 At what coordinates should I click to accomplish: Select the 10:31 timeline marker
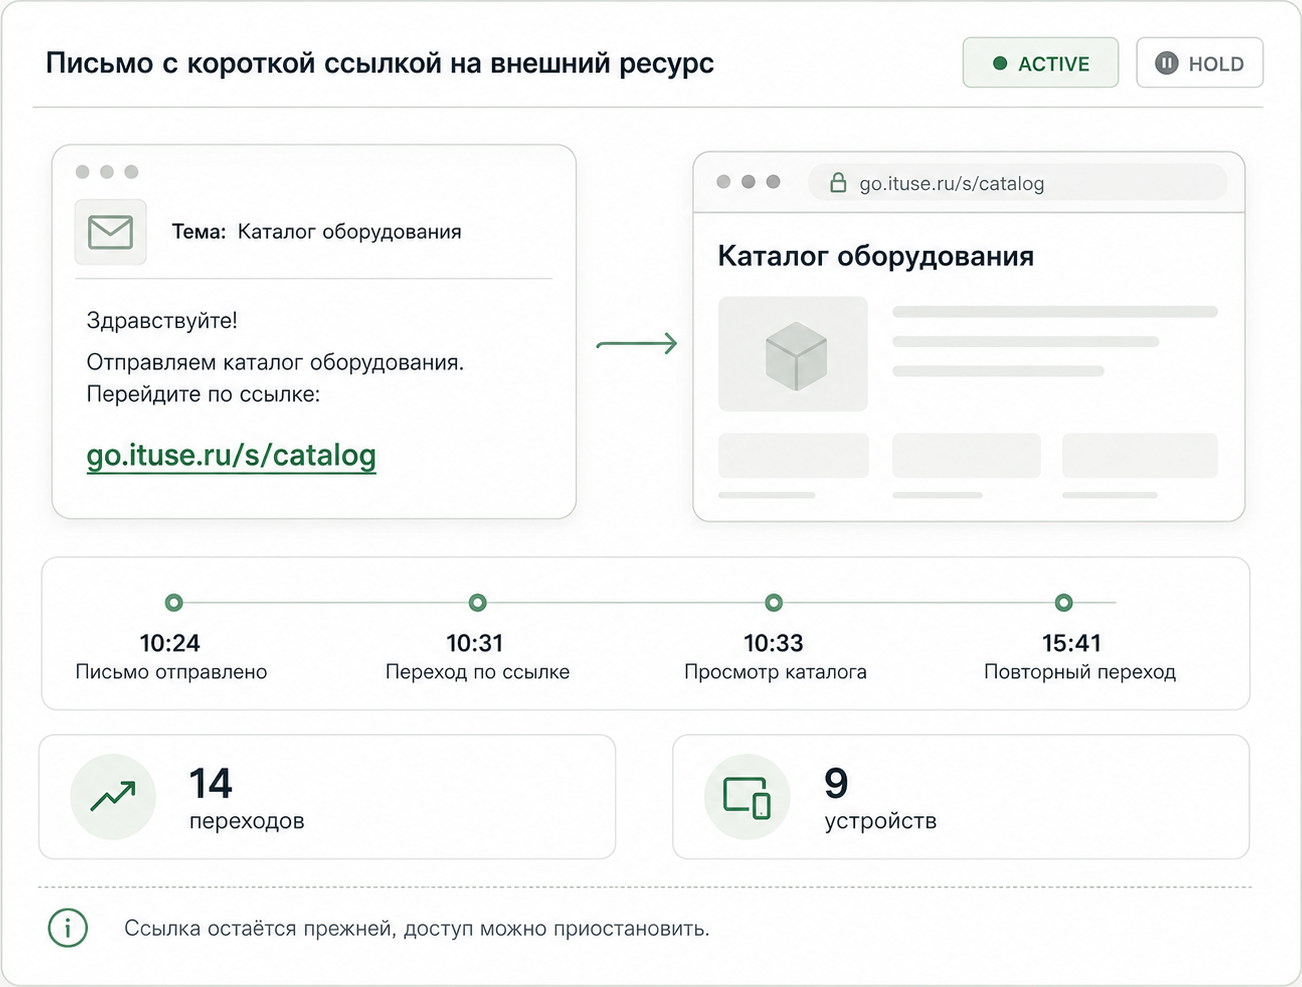pos(477,602)
